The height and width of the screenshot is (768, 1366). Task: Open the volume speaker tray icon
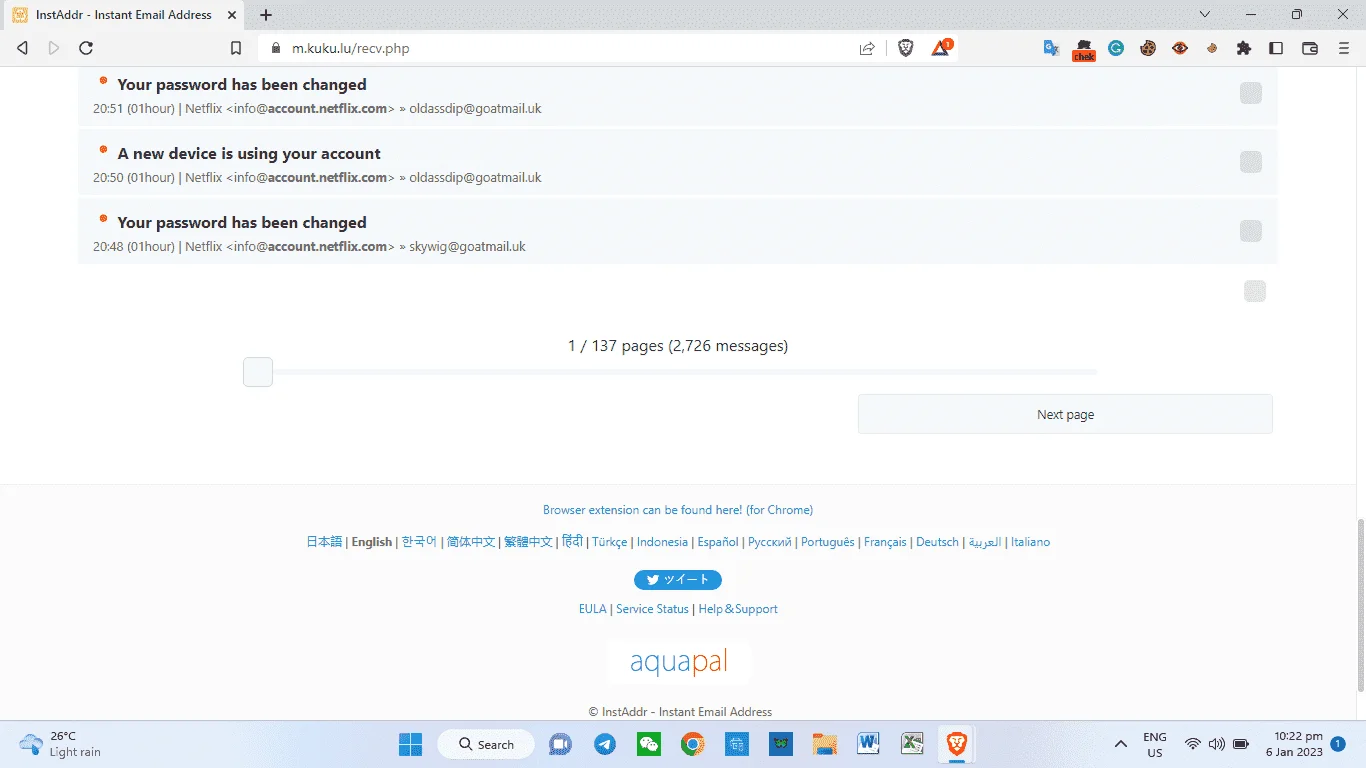(1216, 744)
